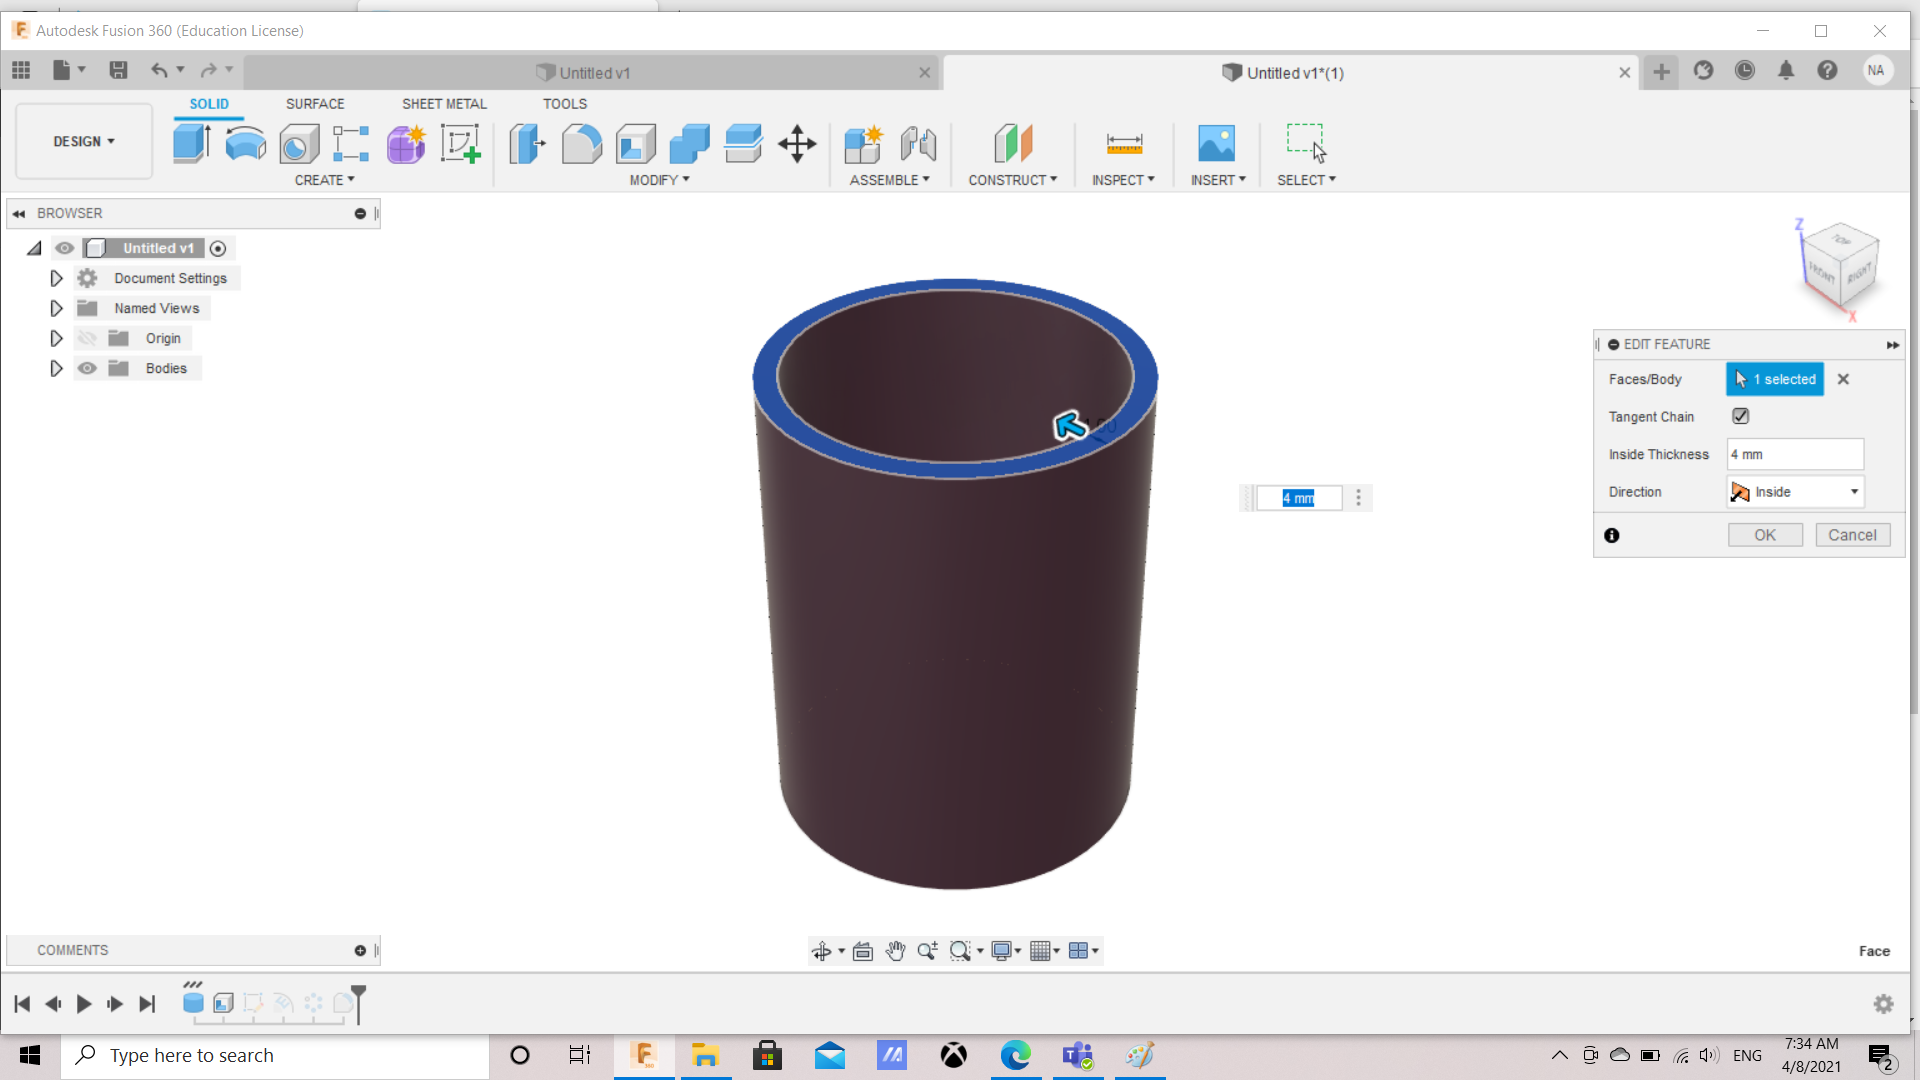Click Cancel to discard changes
Screen dimensions: 1920x1080
pos(1853,535)
